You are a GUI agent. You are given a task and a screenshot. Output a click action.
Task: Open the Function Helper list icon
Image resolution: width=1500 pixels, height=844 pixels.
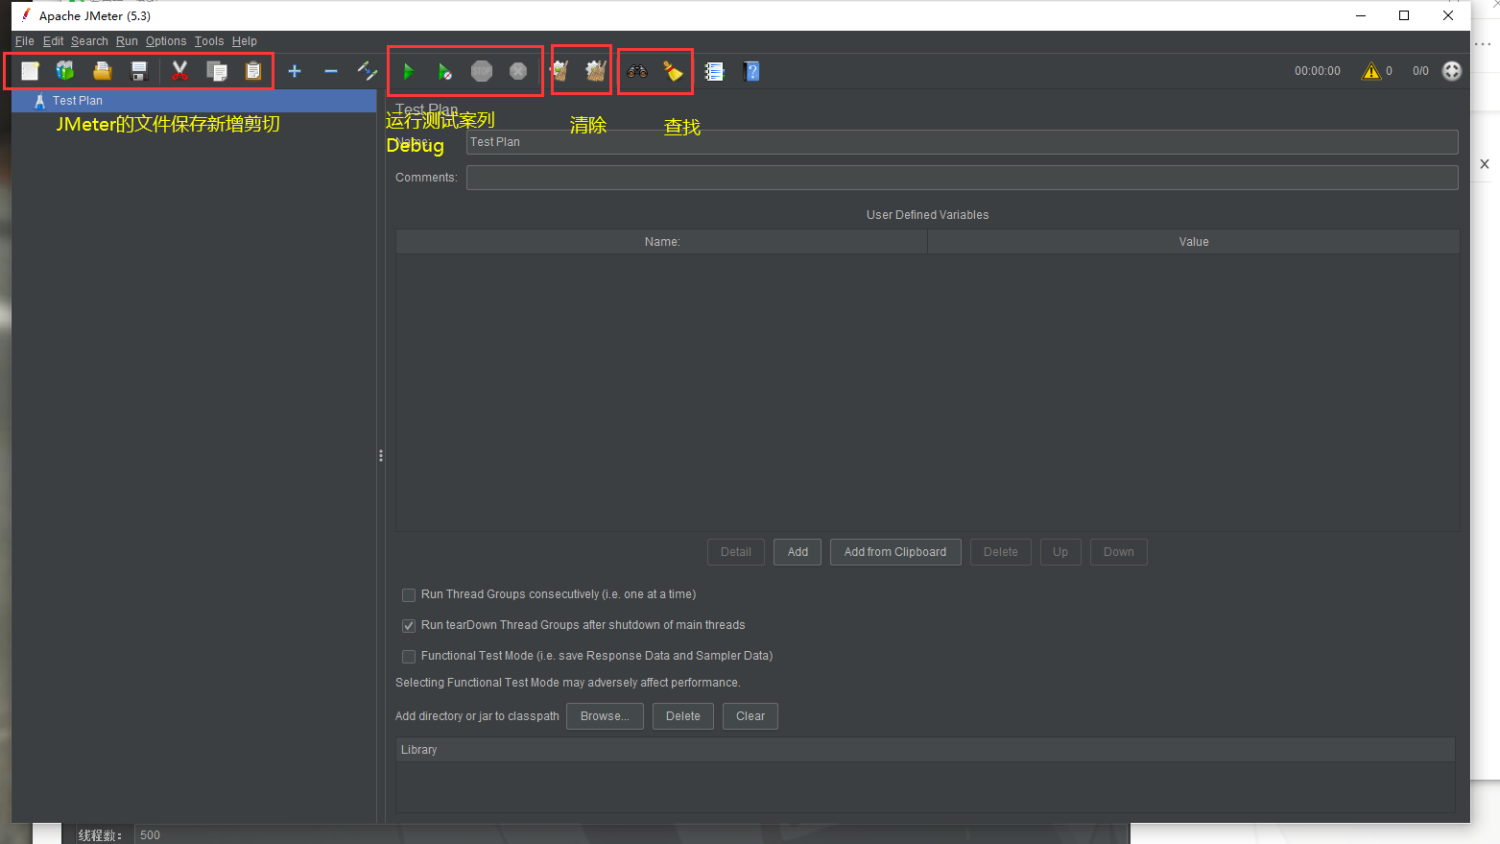(714, 71)
